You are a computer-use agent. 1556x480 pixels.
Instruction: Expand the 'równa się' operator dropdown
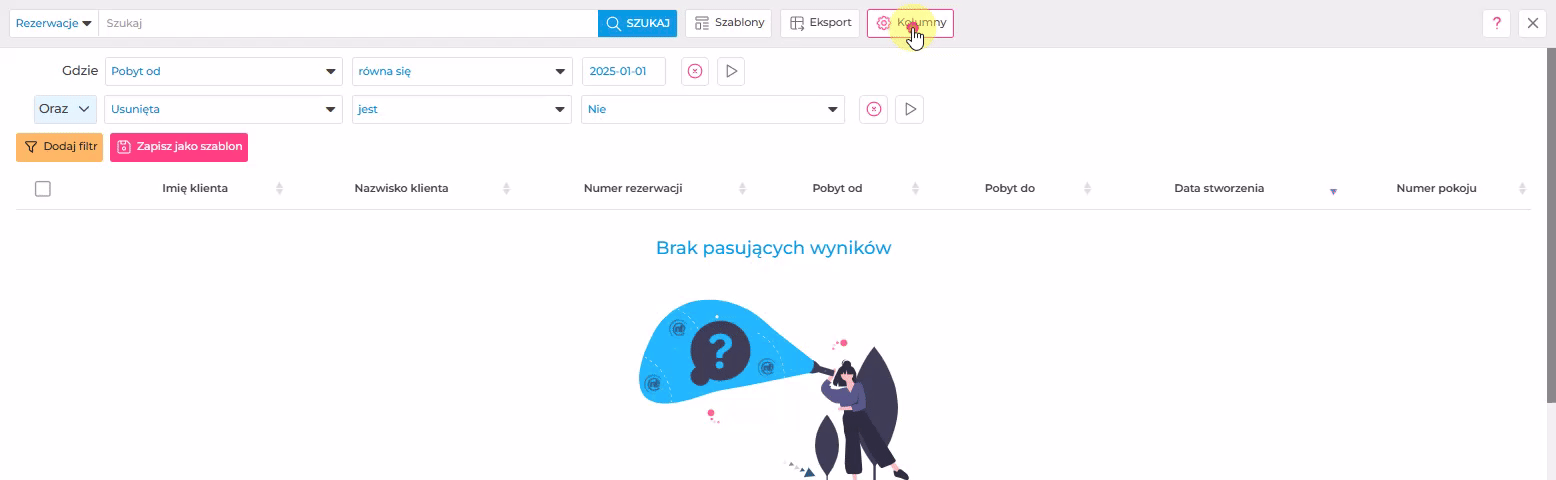(461, 72)
